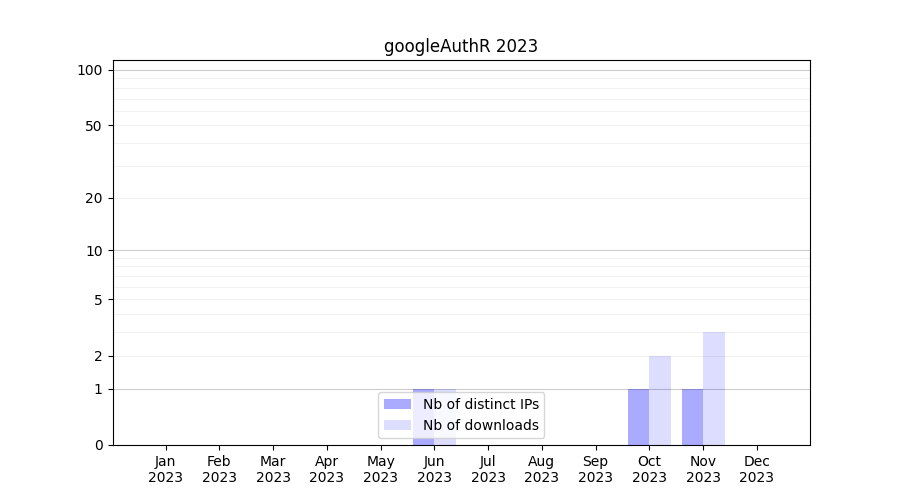This screenshot has height=500, width=900.
Task: Click the 20 y-axis tick label
Action: click(x=94, y=198)
